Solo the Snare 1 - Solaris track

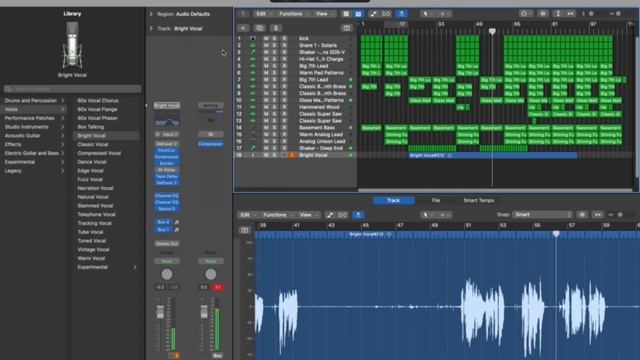click(275, 45)
